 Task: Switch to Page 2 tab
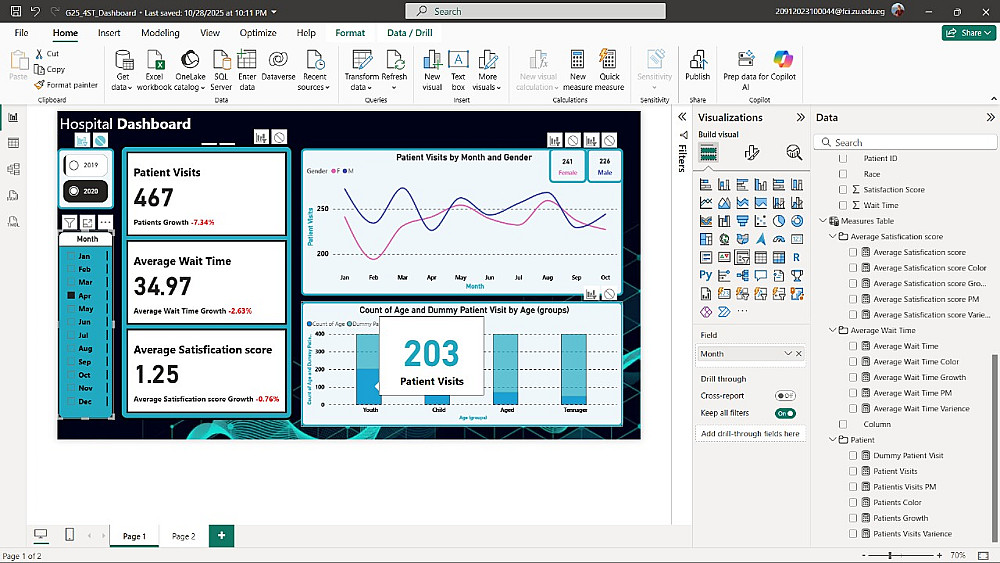183,536
